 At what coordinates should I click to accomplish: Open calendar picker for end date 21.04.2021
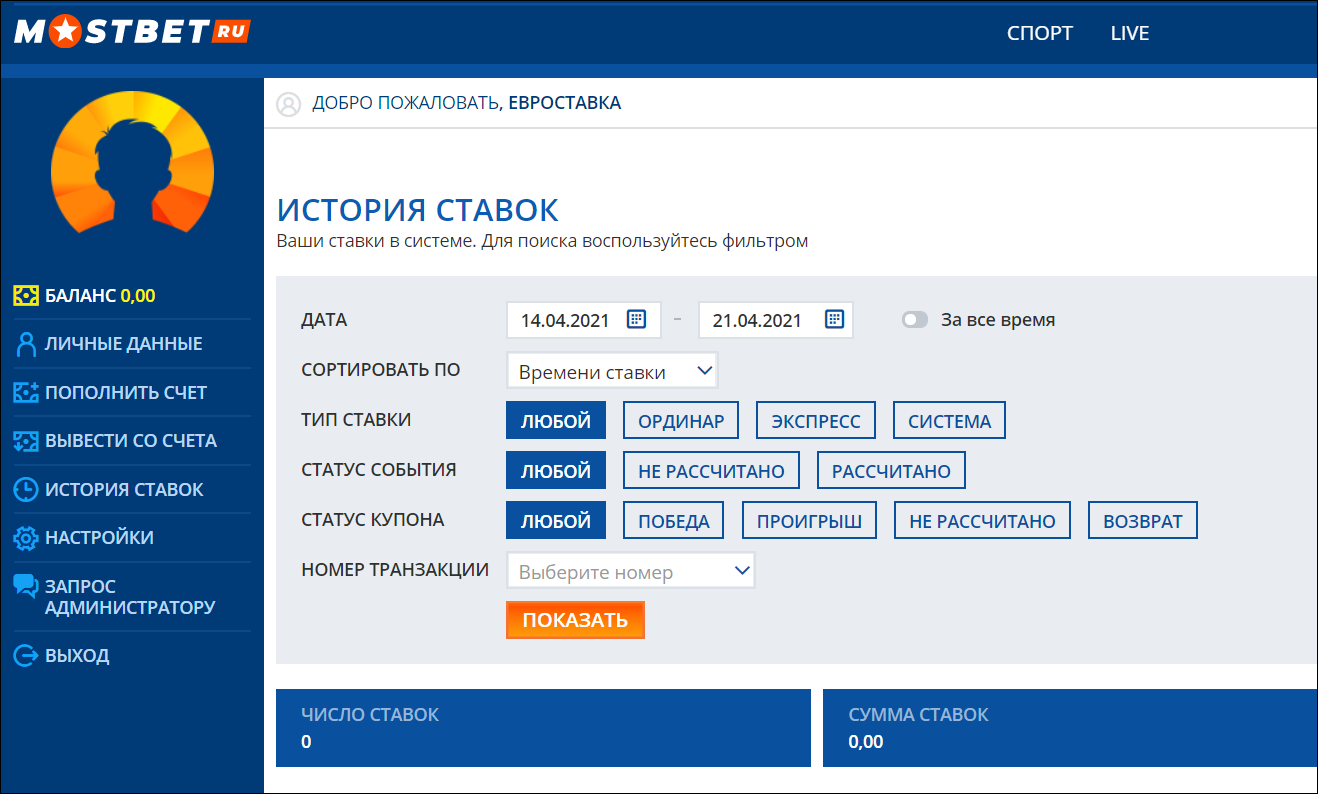[x=834, y=319]
